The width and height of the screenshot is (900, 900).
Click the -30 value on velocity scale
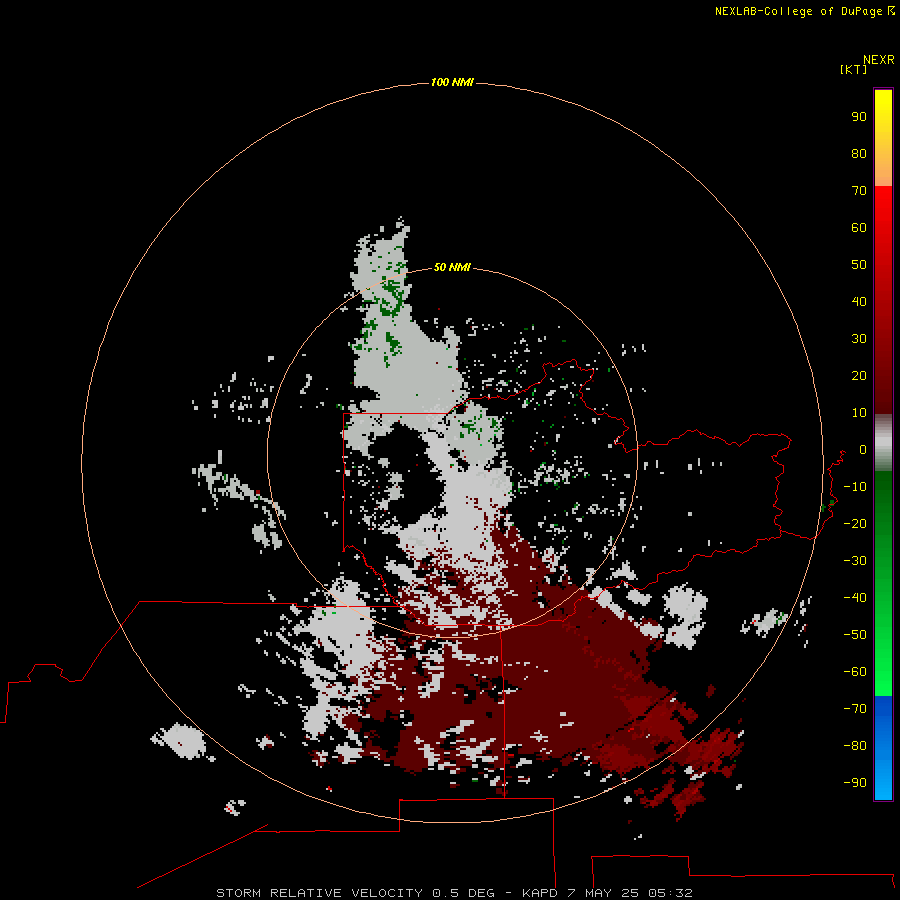(855, 561)
